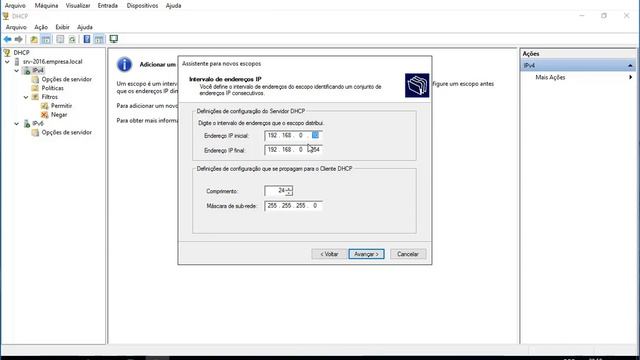Open the VM Ajuda menu at top
640x360 pixels.
point(173,6)
